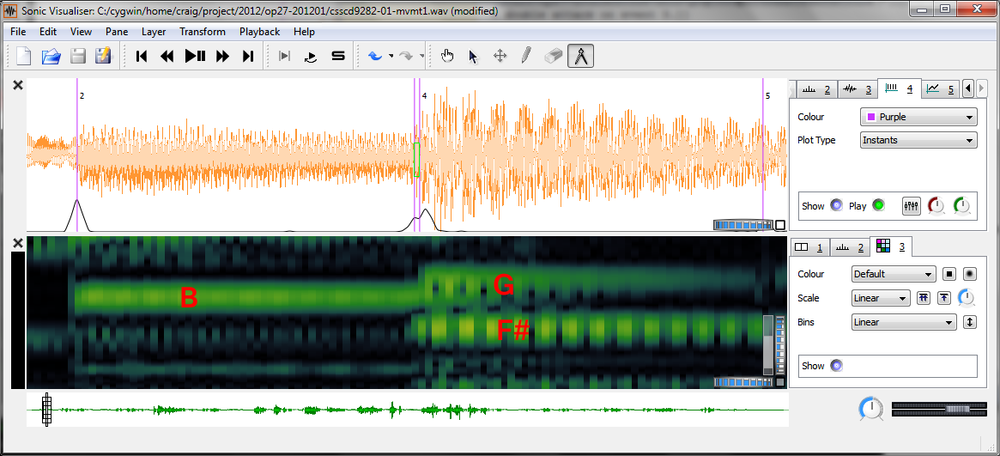Open an audio file with folder icon

tap(51, 57)
